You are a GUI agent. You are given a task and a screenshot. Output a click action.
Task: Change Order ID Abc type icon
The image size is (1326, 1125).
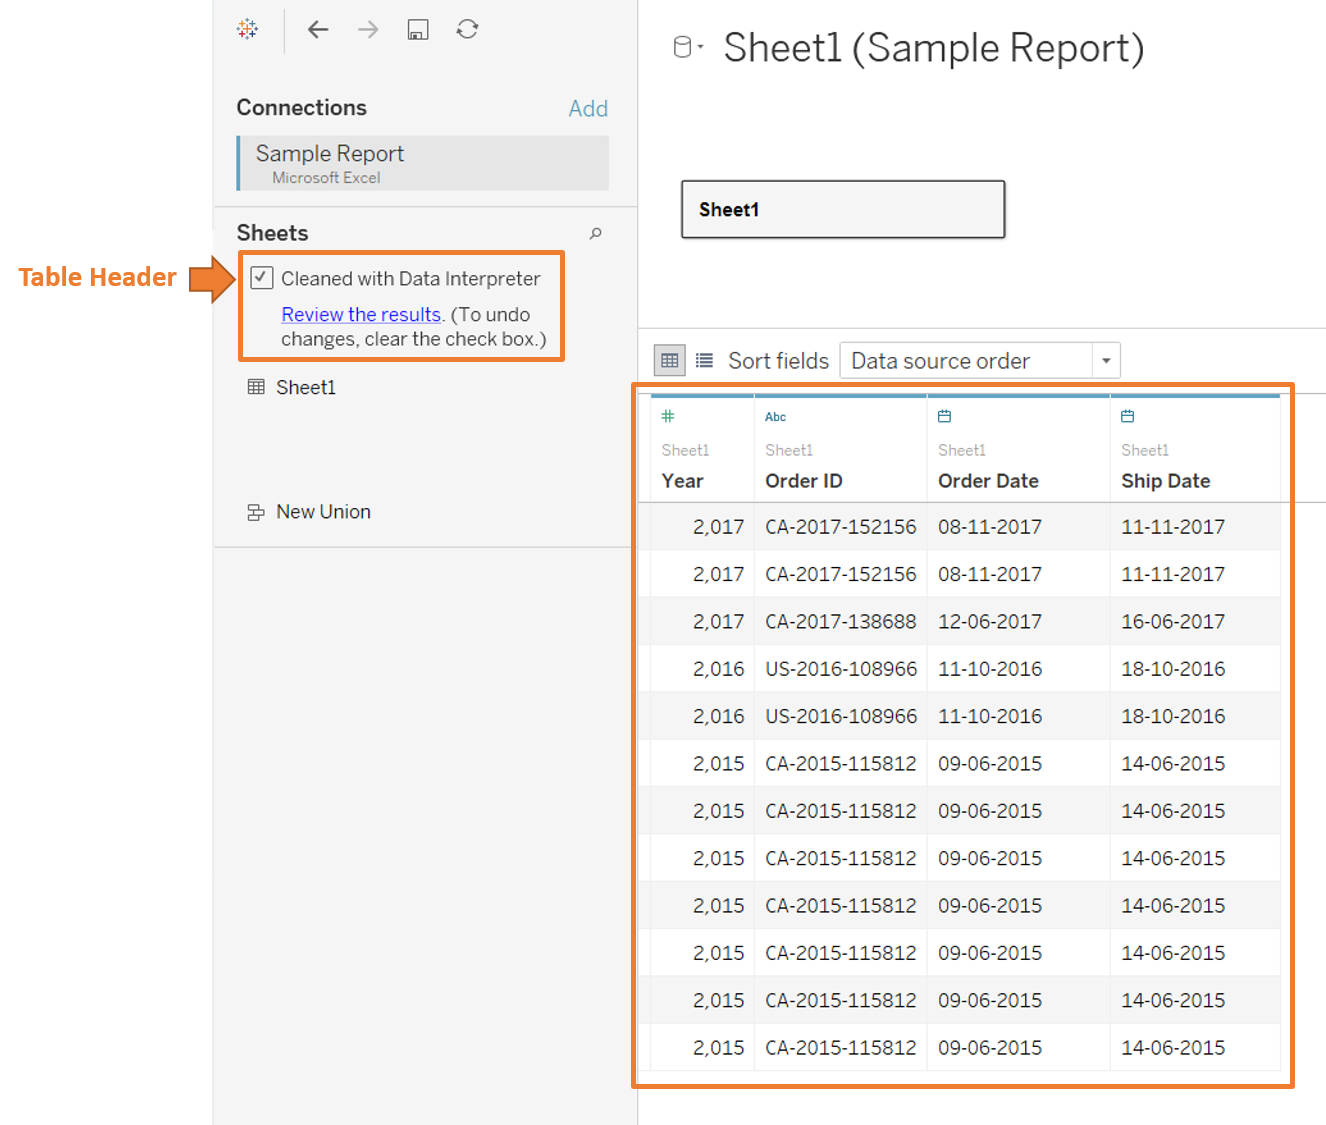[775, 417]
